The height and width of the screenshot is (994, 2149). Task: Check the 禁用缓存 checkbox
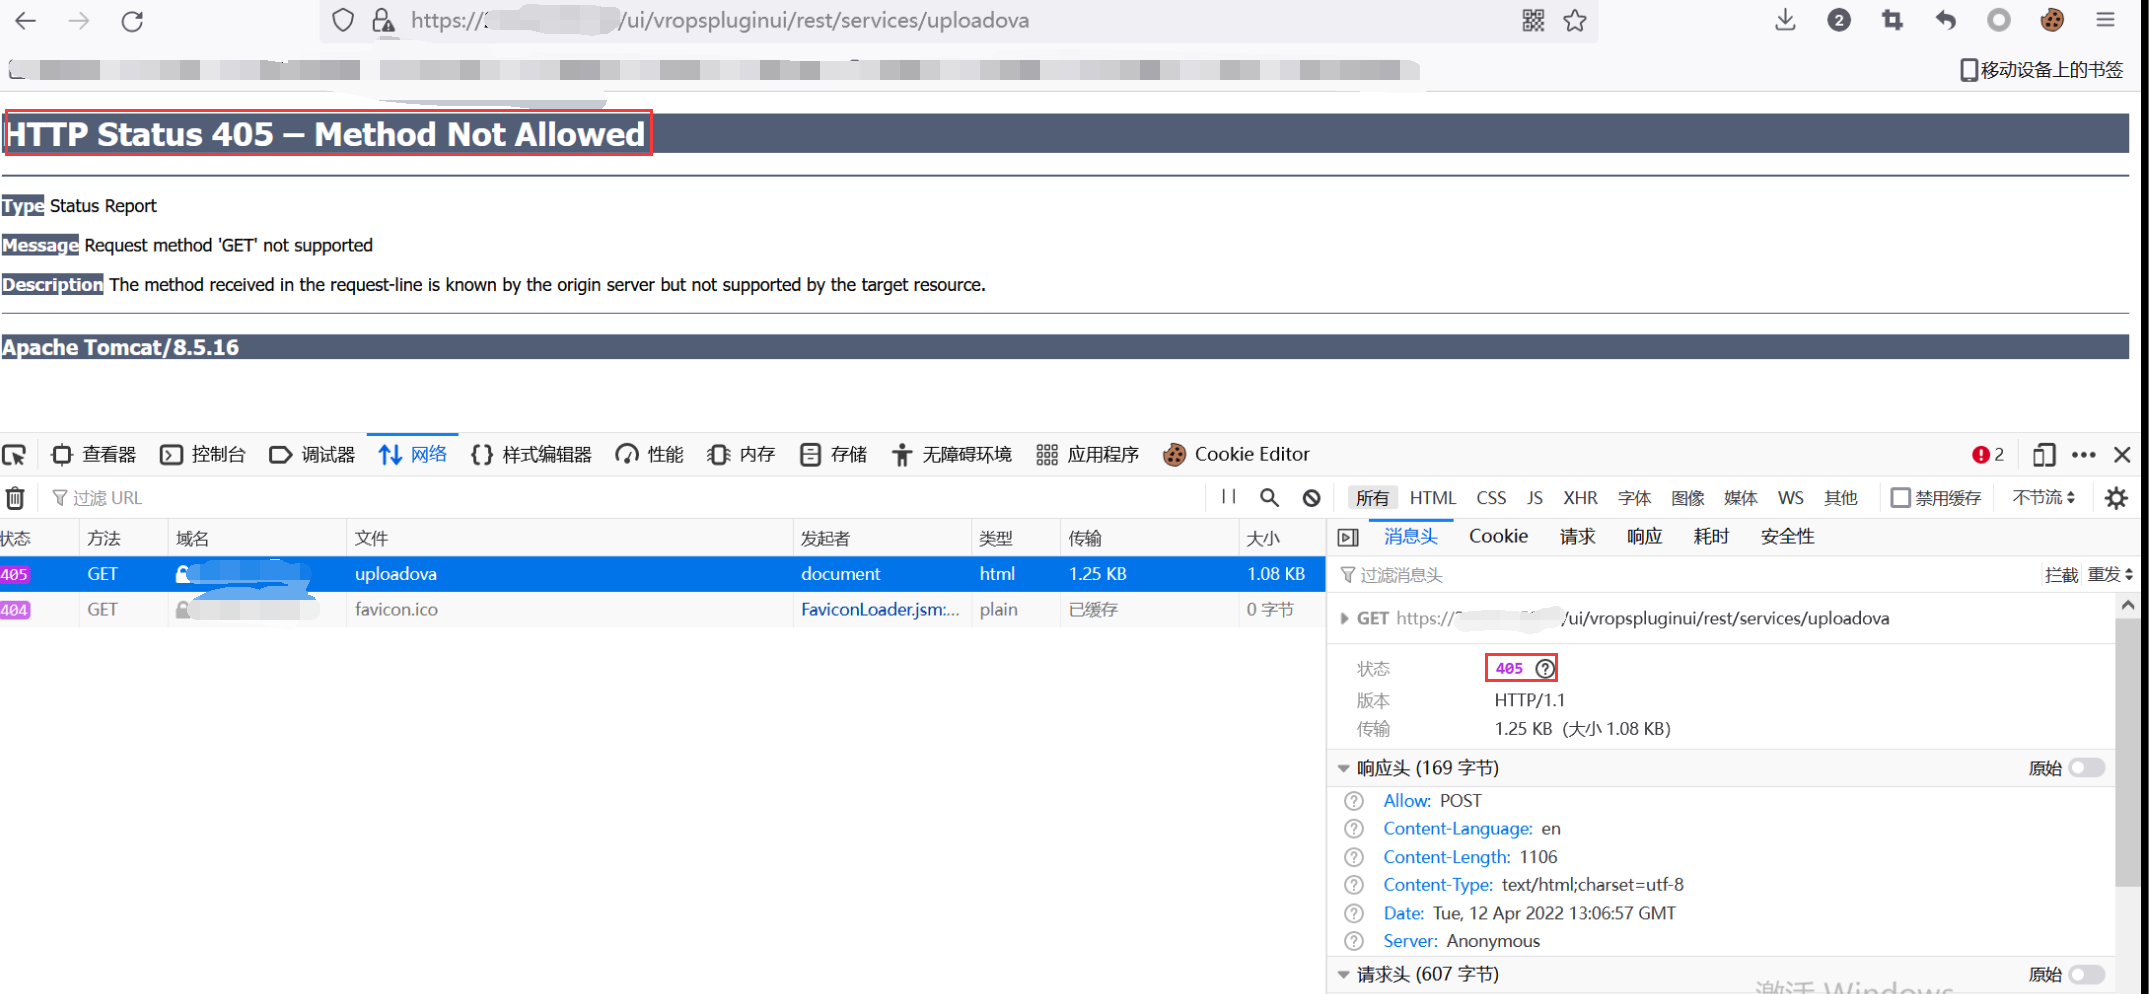pos(1901,497)
